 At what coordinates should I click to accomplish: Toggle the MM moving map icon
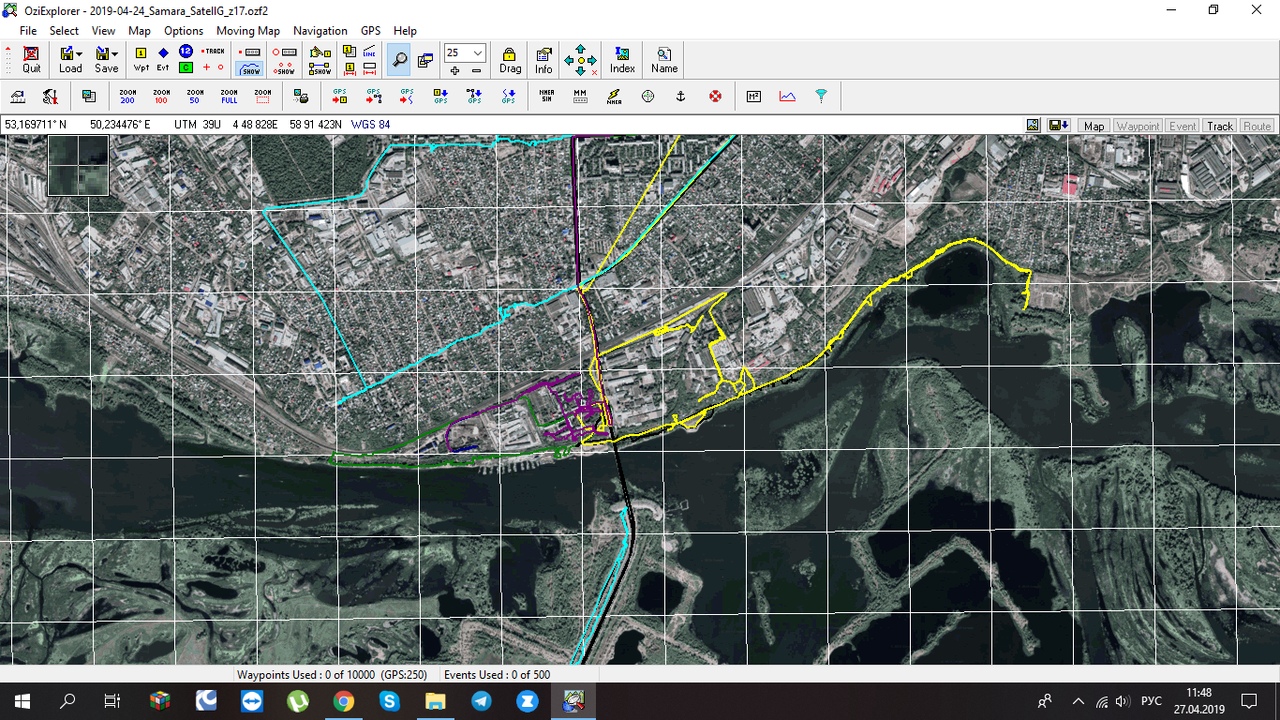tap(580, 96)
